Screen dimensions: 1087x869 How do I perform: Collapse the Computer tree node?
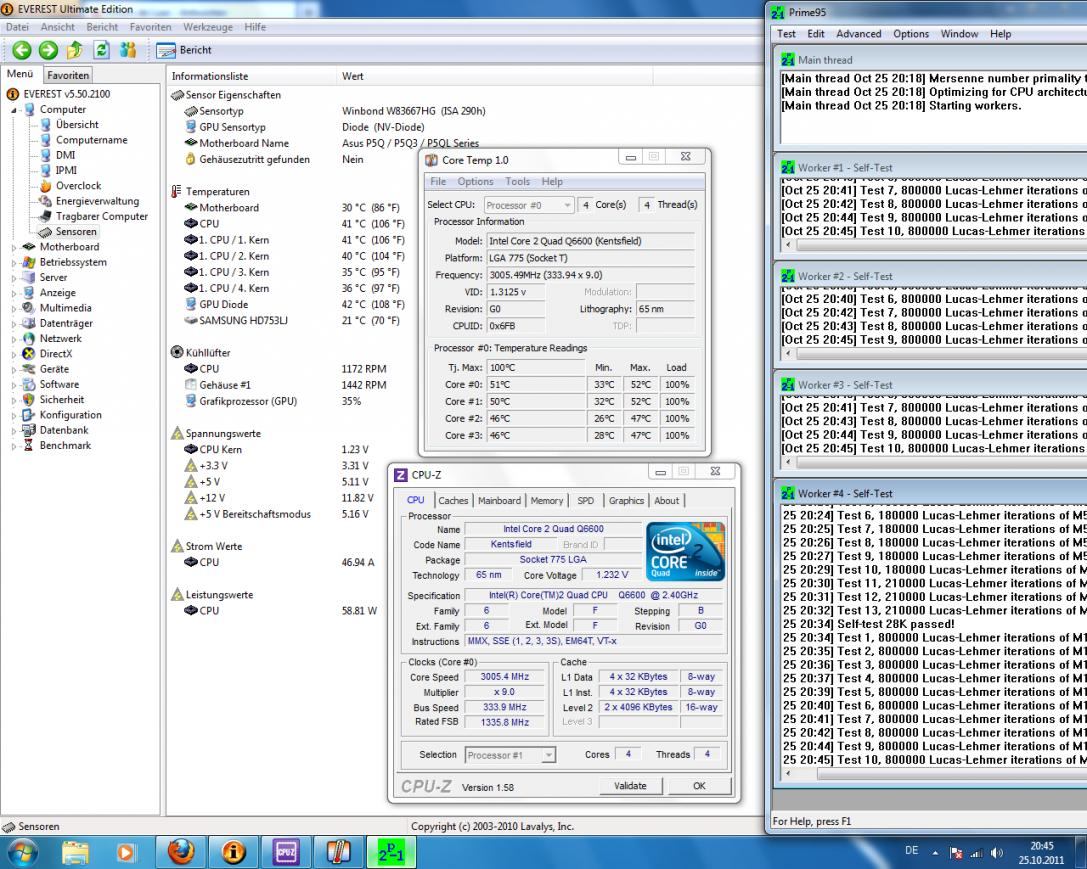[x=13, y=109]
